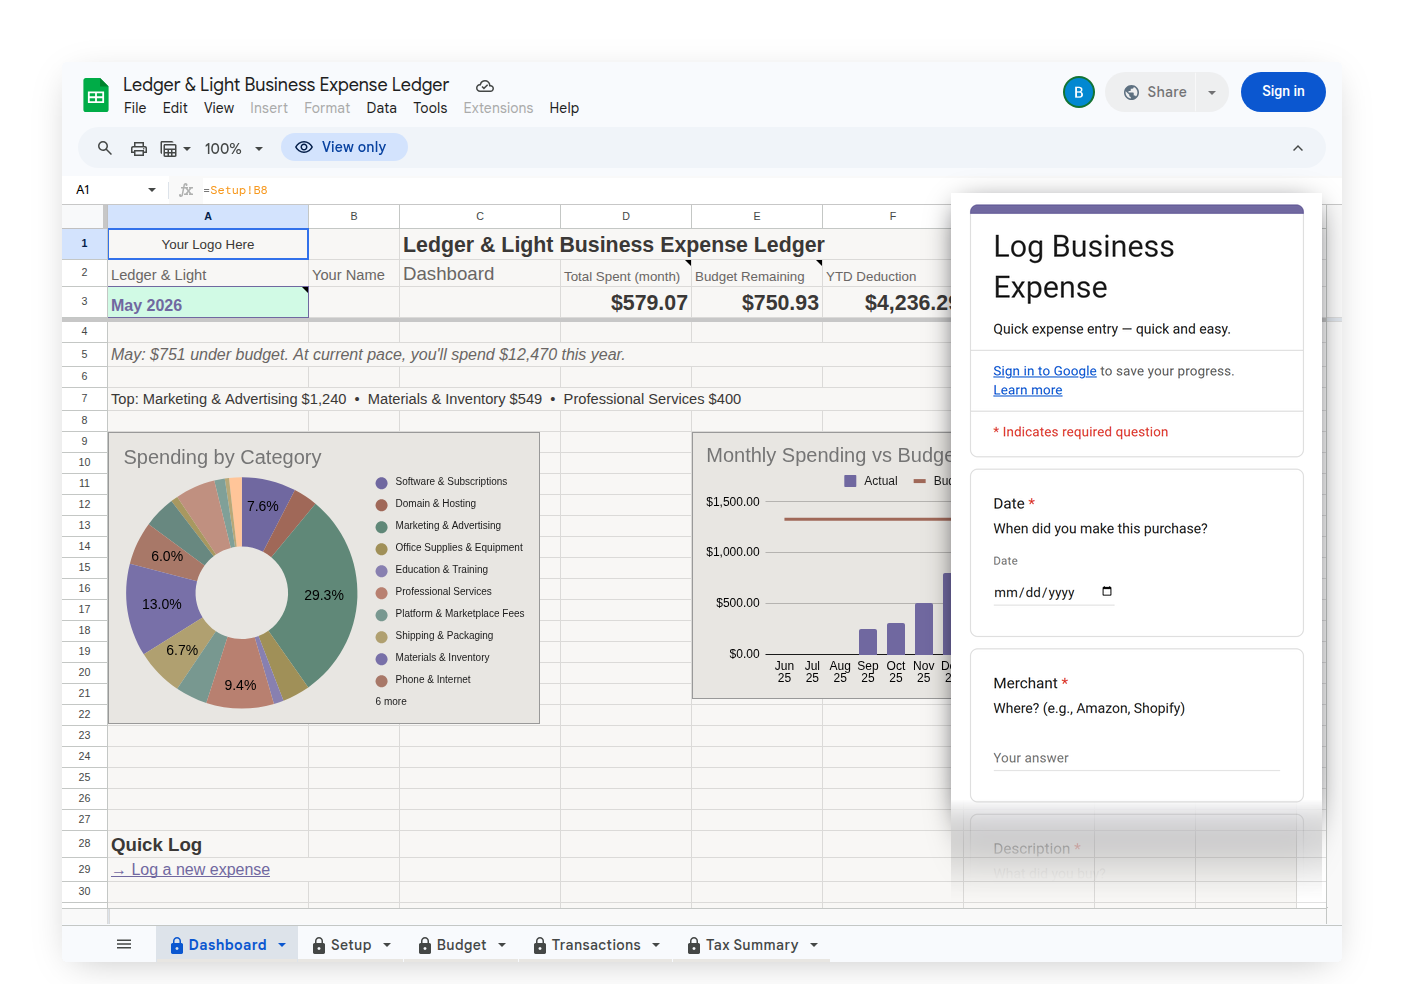This screenshot has width=1404, height=984.
Task: Click the Nov 25 bar in the chart
Action: click(x=924, y=628)
